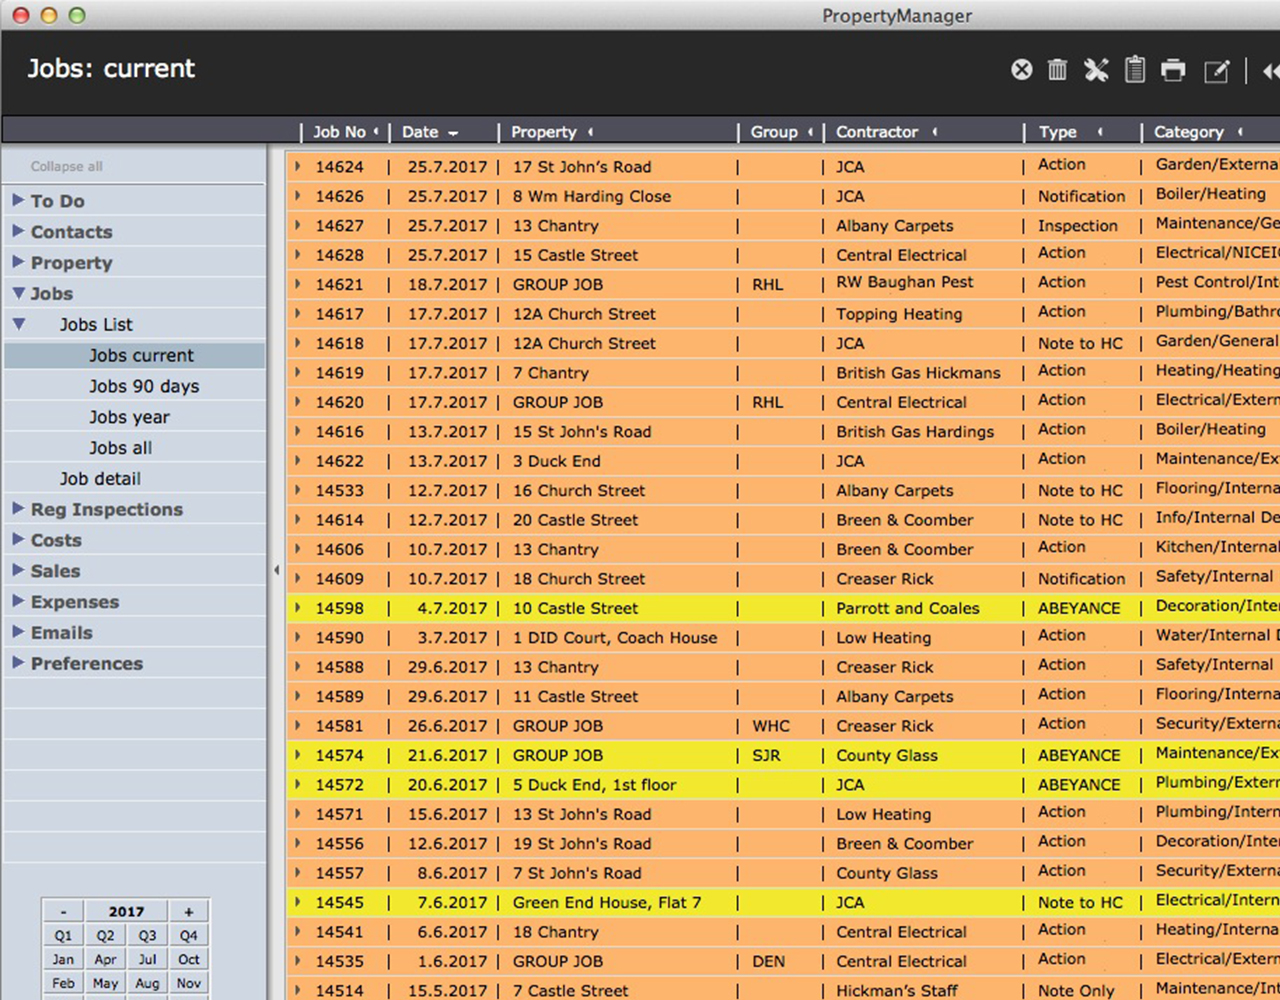Click Collapse all link

[x=66, y=166]
